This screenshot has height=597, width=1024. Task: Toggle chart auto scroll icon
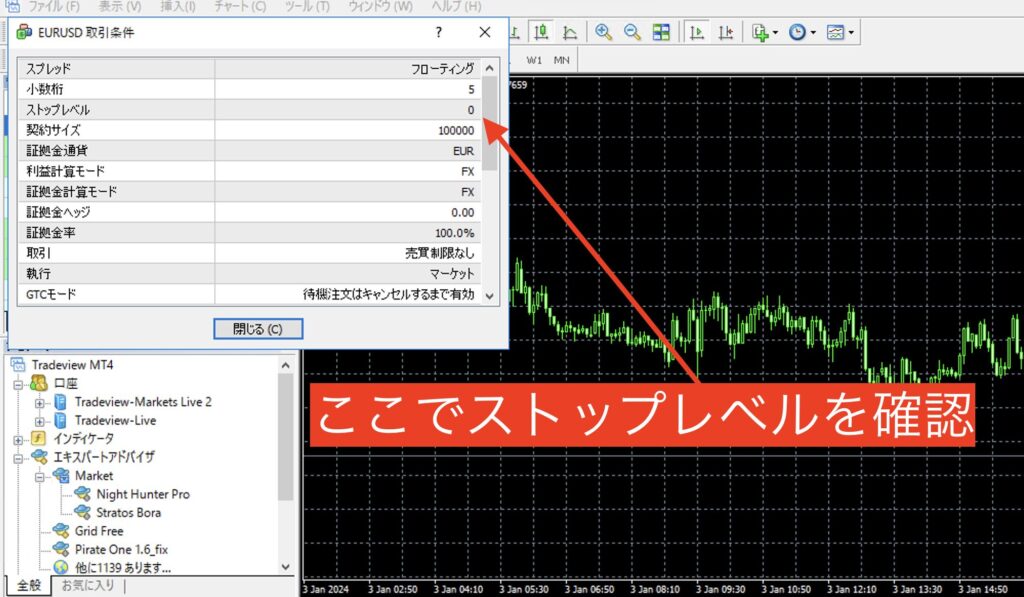[x=697, y=32]
